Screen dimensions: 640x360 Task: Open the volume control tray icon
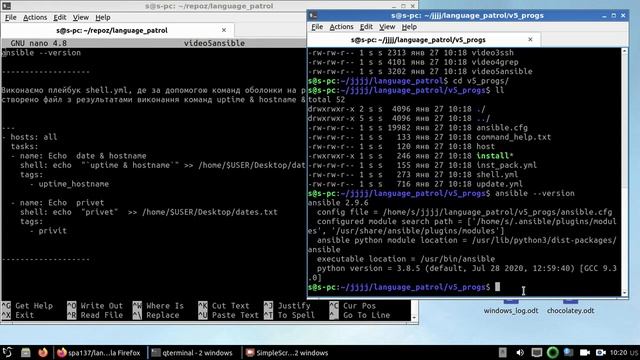coord(520,353)
